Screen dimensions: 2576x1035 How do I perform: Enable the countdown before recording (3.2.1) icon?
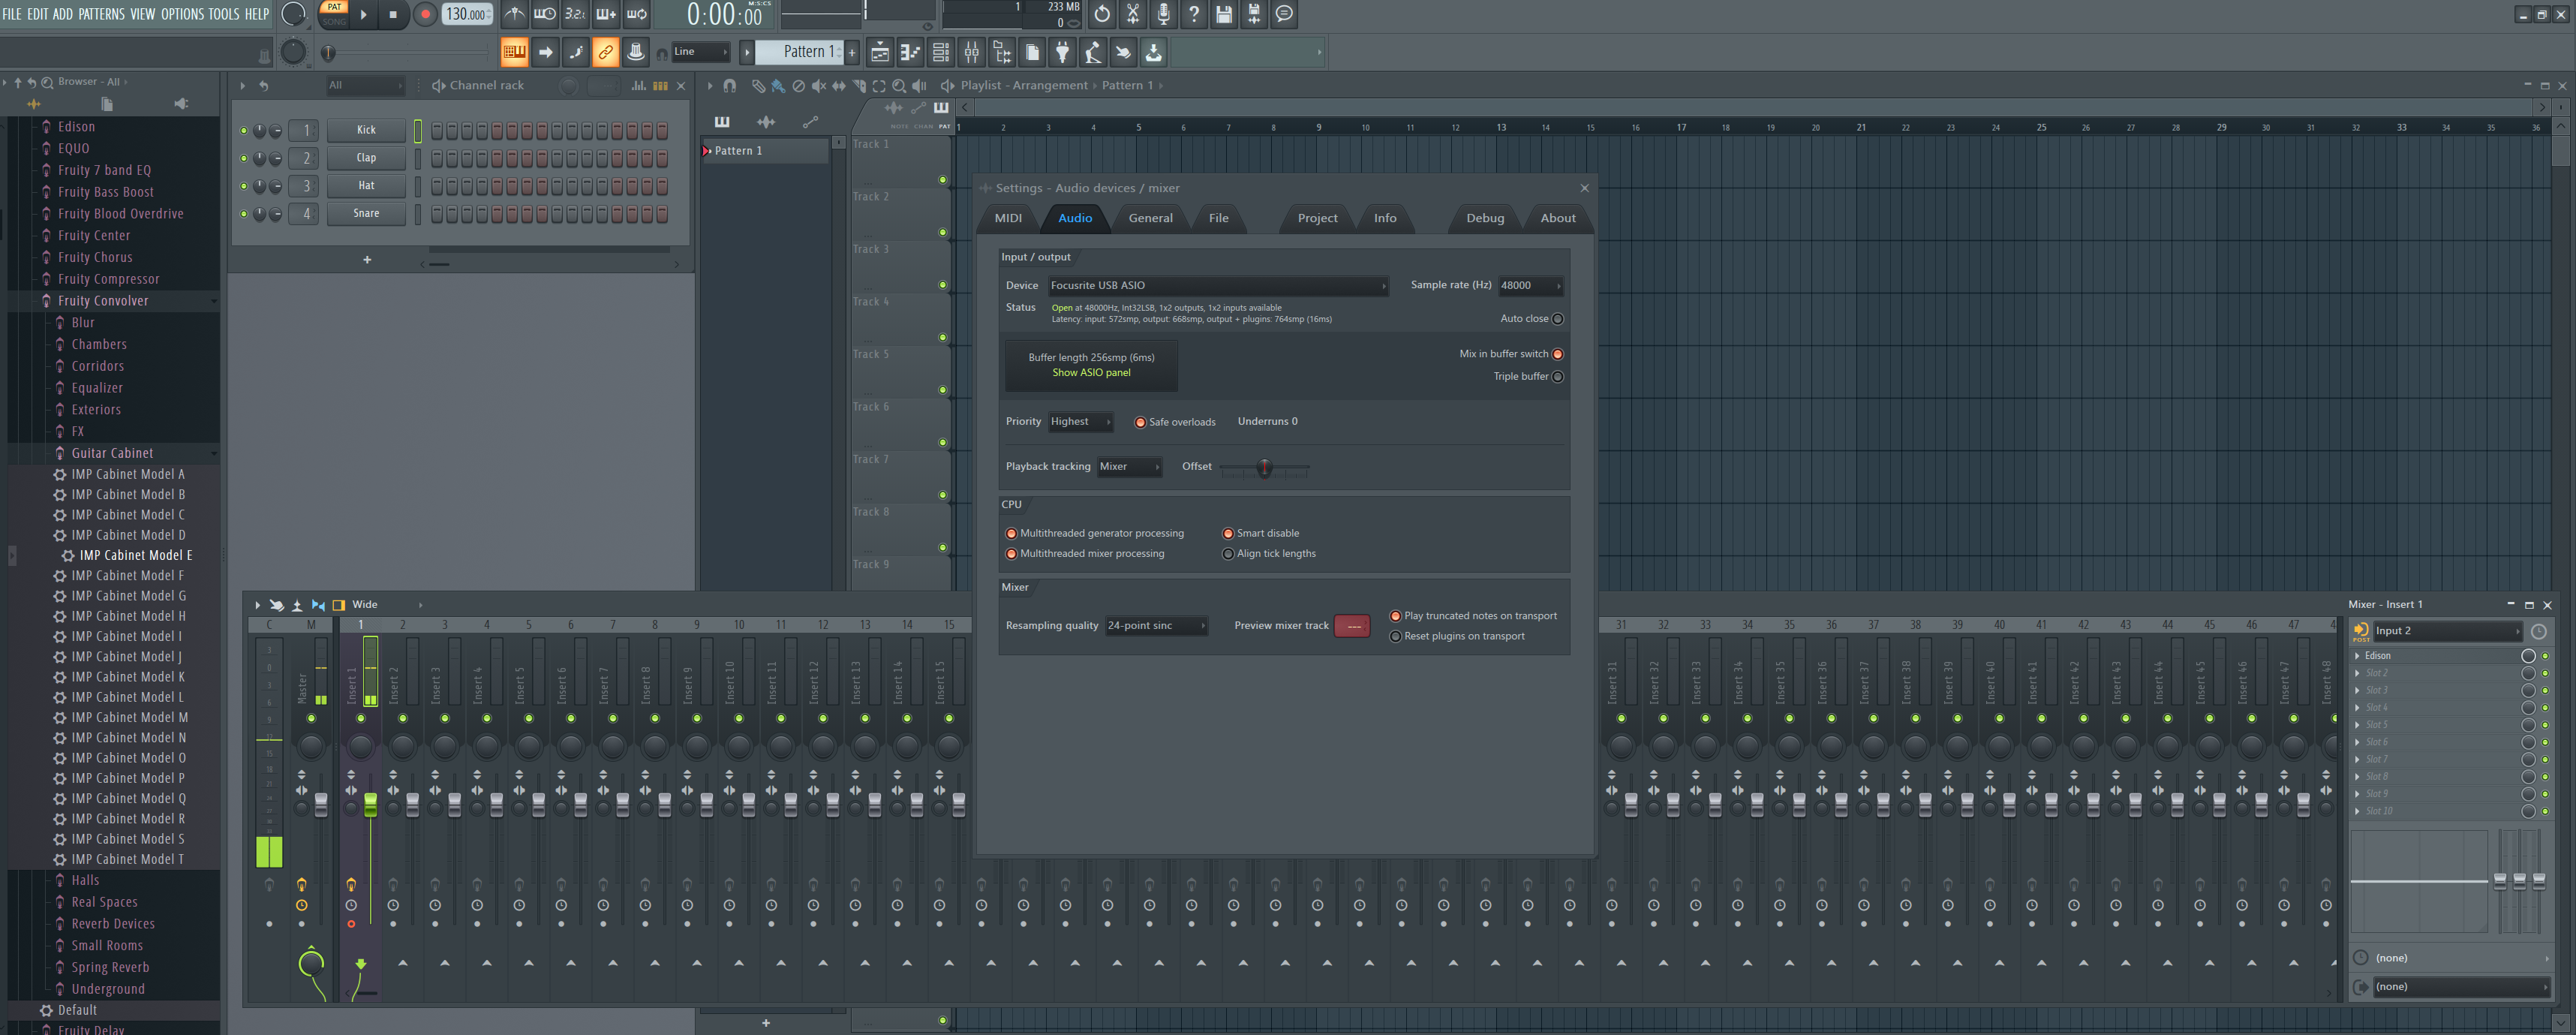click(575, 14)
